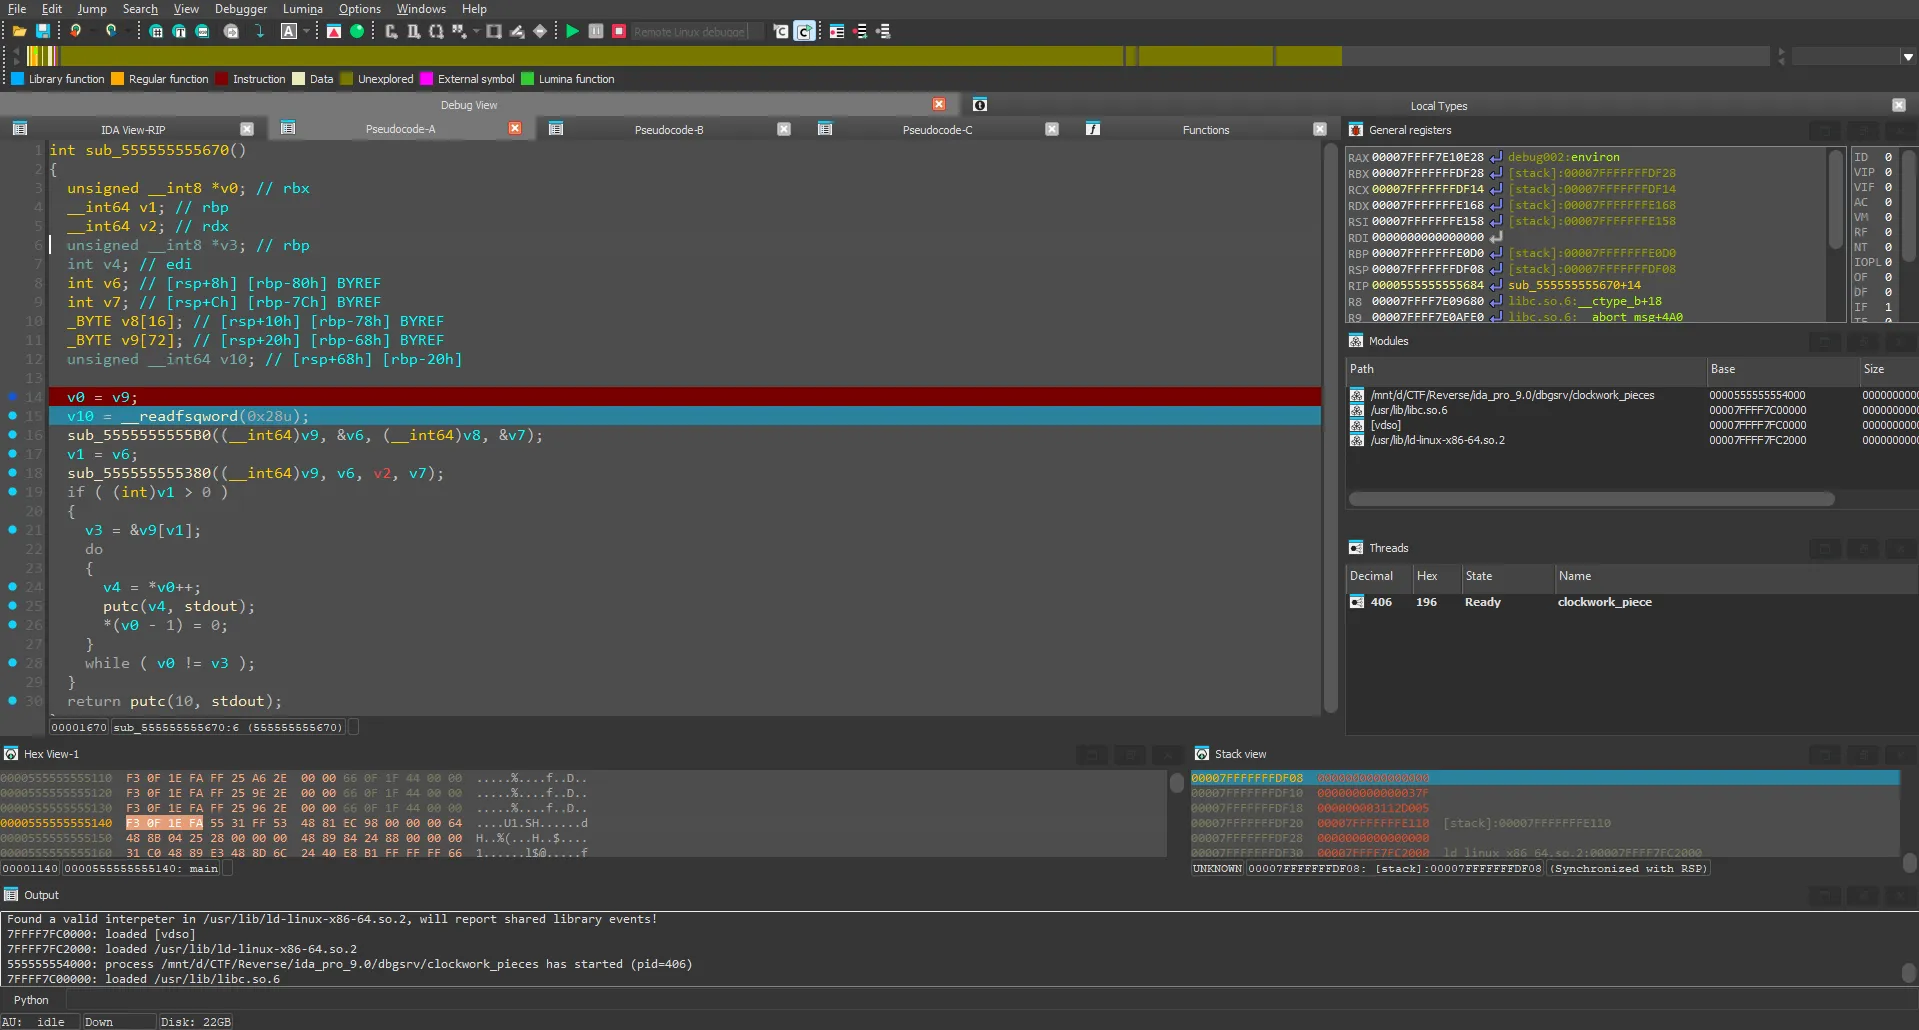1919x1030 pixels.
Task: Toggle breakpoint dot at the putc line 25
Action: [x=13, y=606]
